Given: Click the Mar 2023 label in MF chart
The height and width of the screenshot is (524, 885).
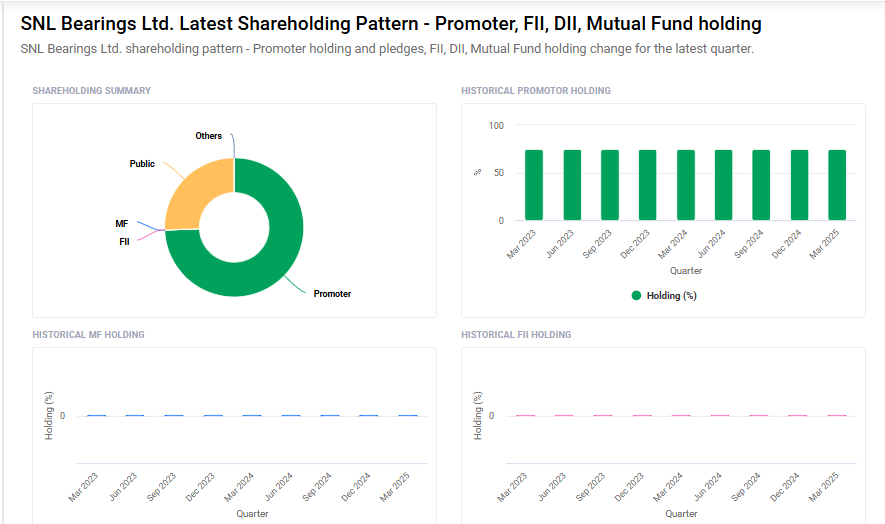Looking at the screenshot, I should (83, 487).
